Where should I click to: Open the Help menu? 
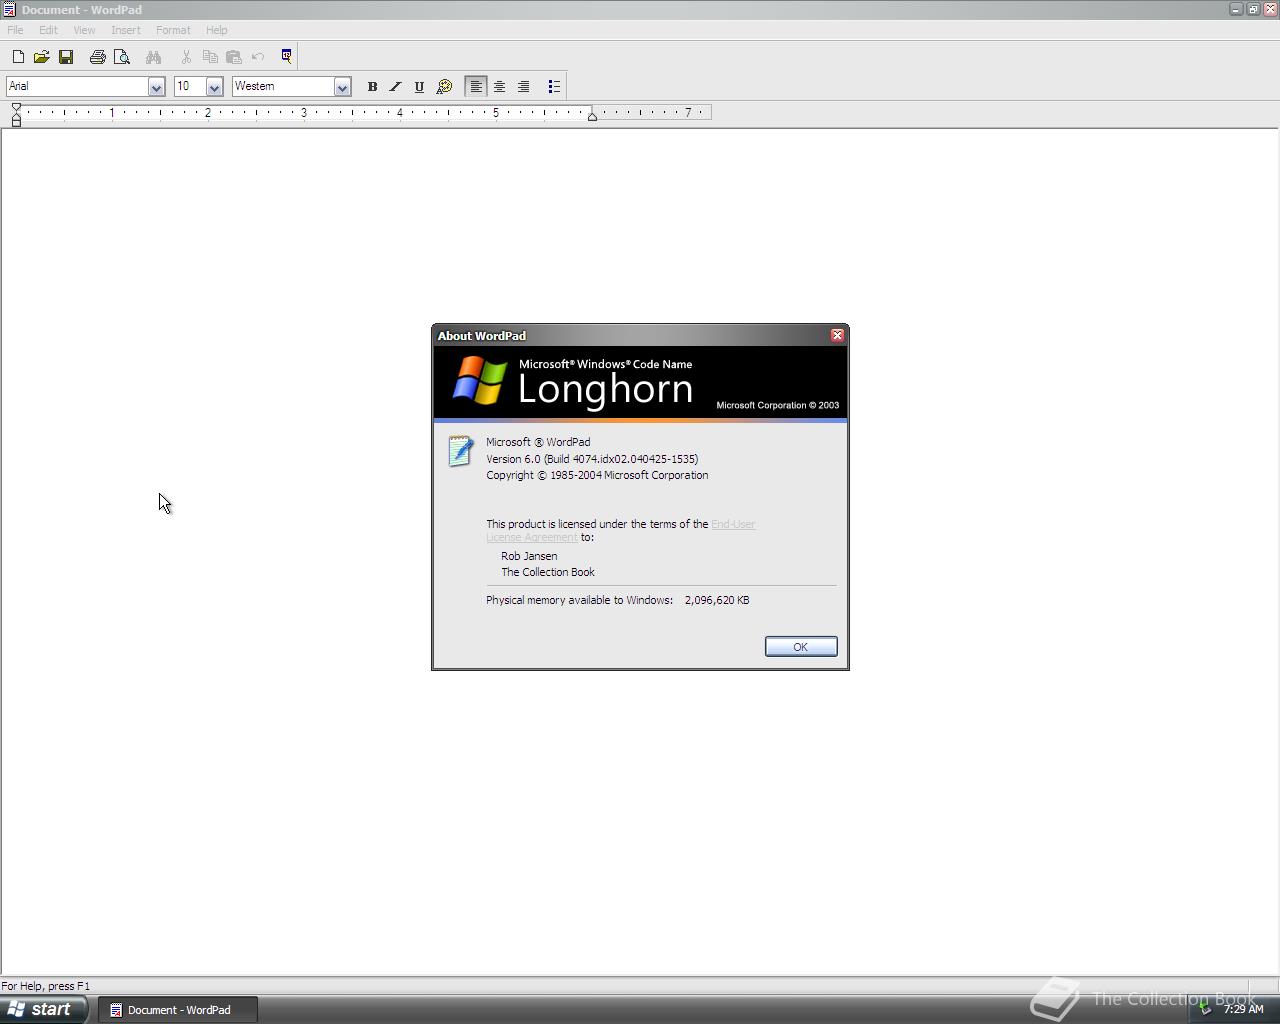[216, 30]
